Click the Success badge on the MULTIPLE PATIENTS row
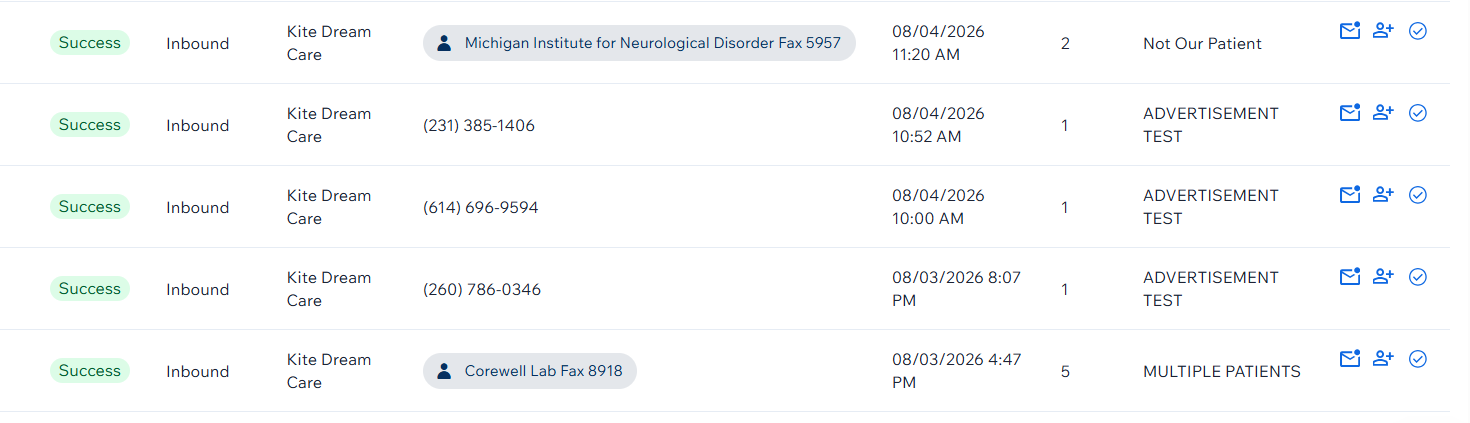Viewport: 1470px width, 423px height. [90, 371]
